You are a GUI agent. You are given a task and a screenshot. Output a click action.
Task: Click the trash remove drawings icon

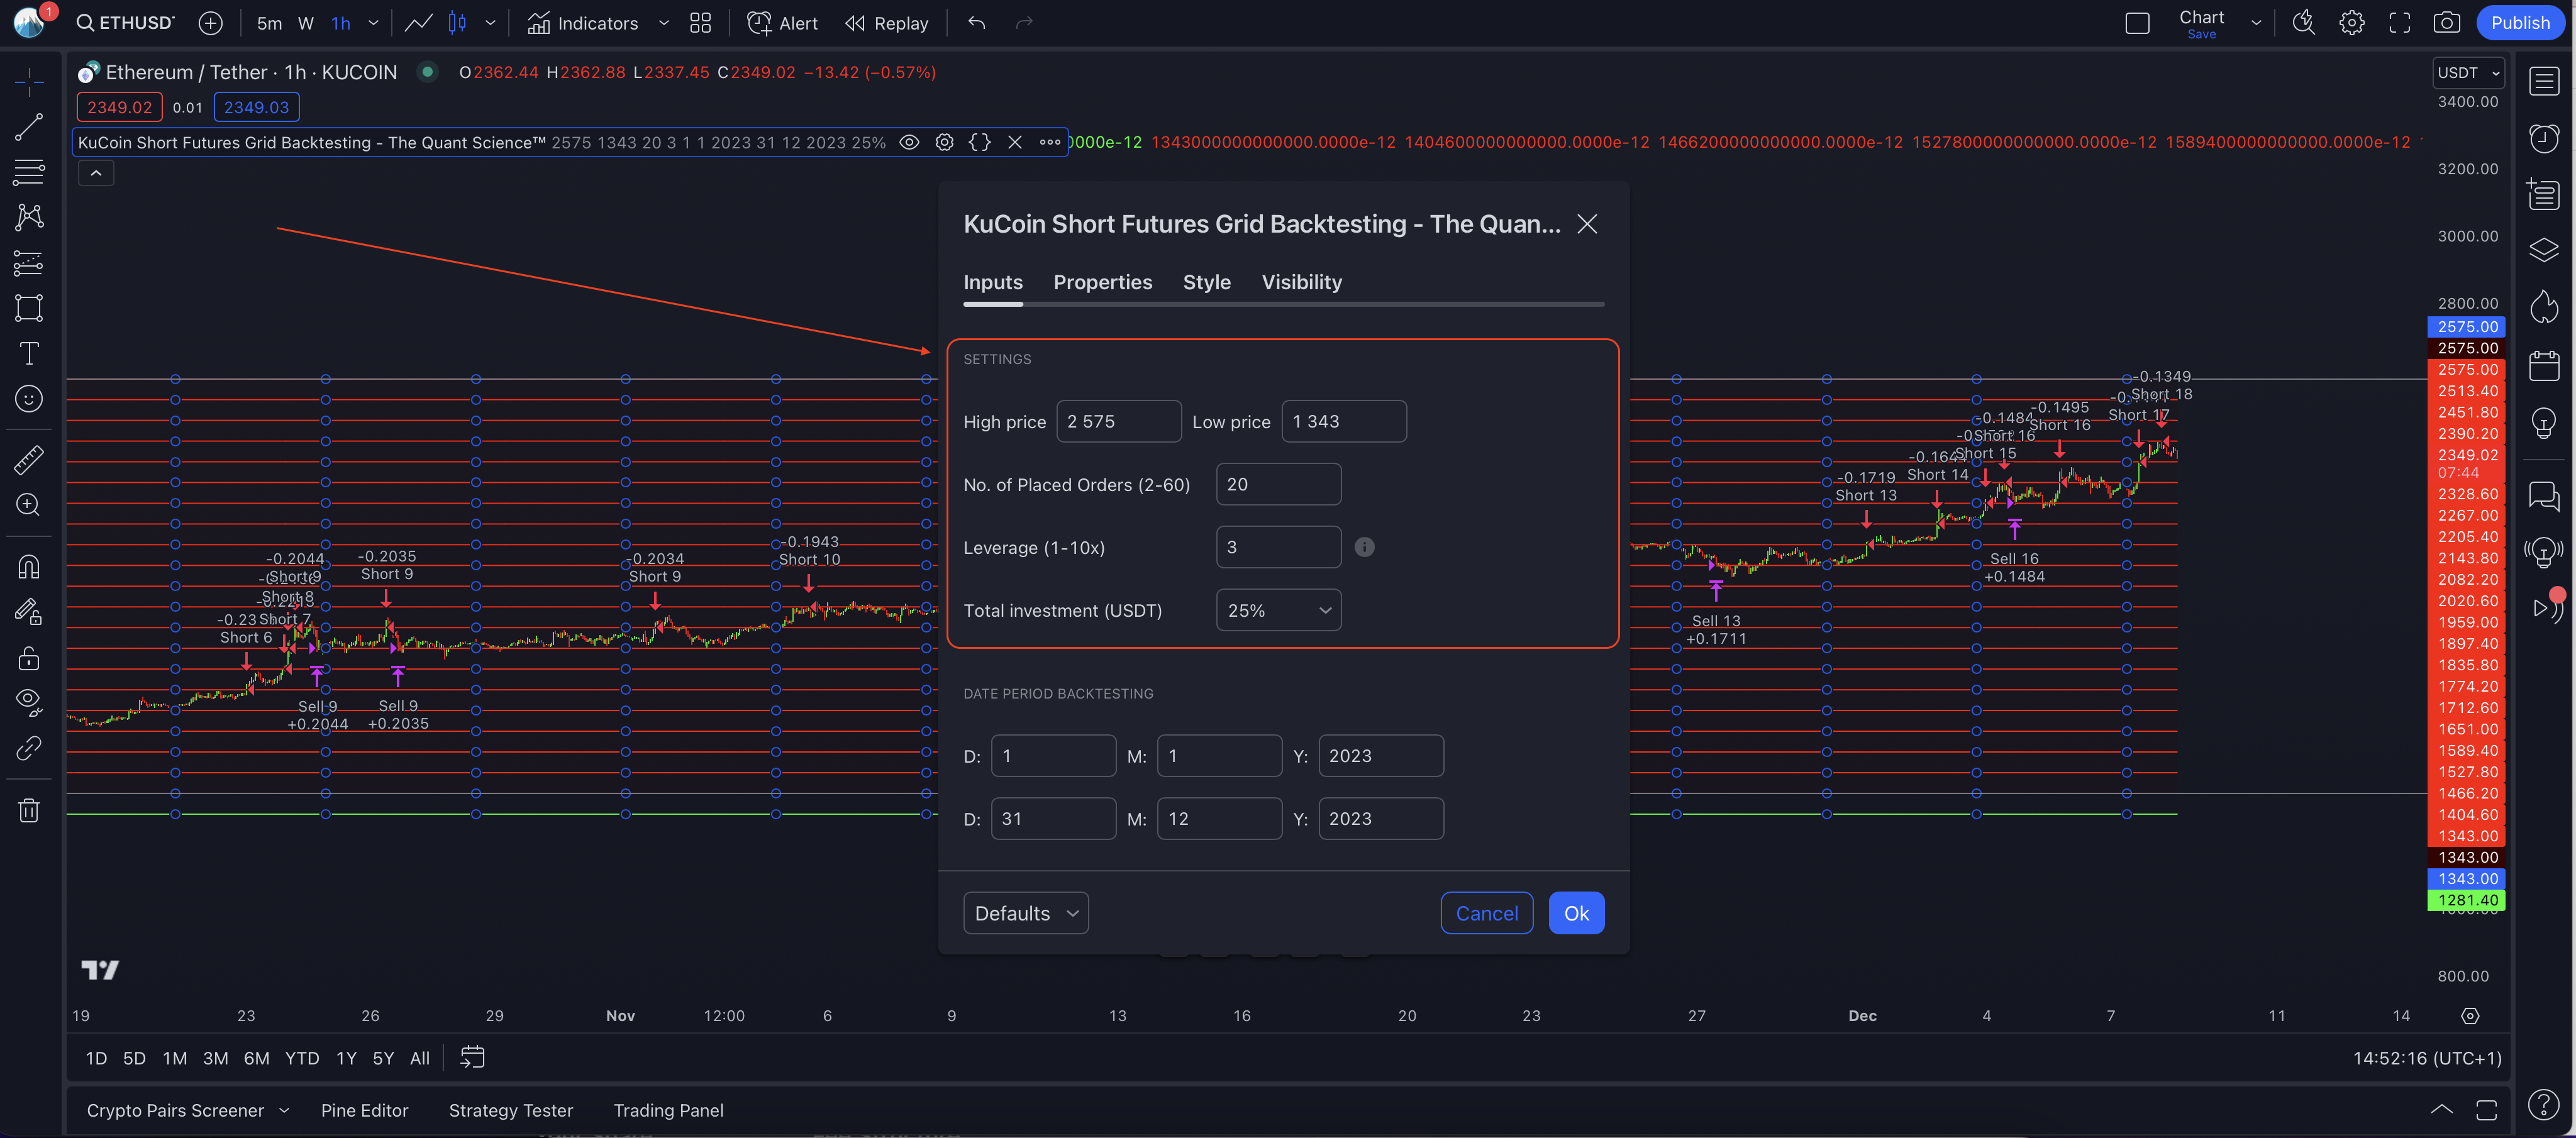pos(29,810)
